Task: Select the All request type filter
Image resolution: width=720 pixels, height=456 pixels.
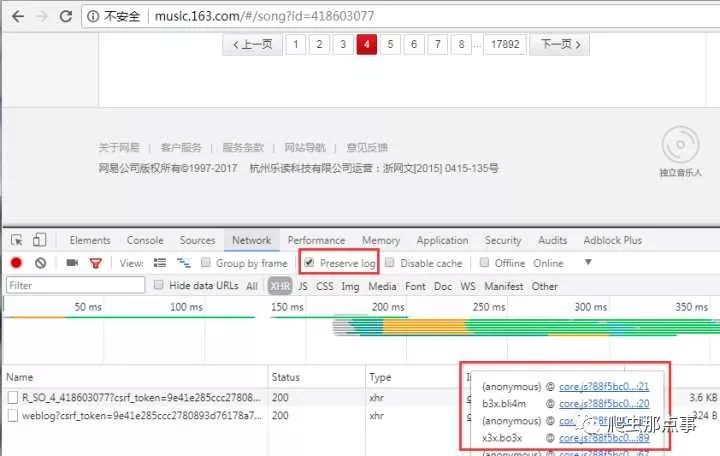Action: [252, 286]
